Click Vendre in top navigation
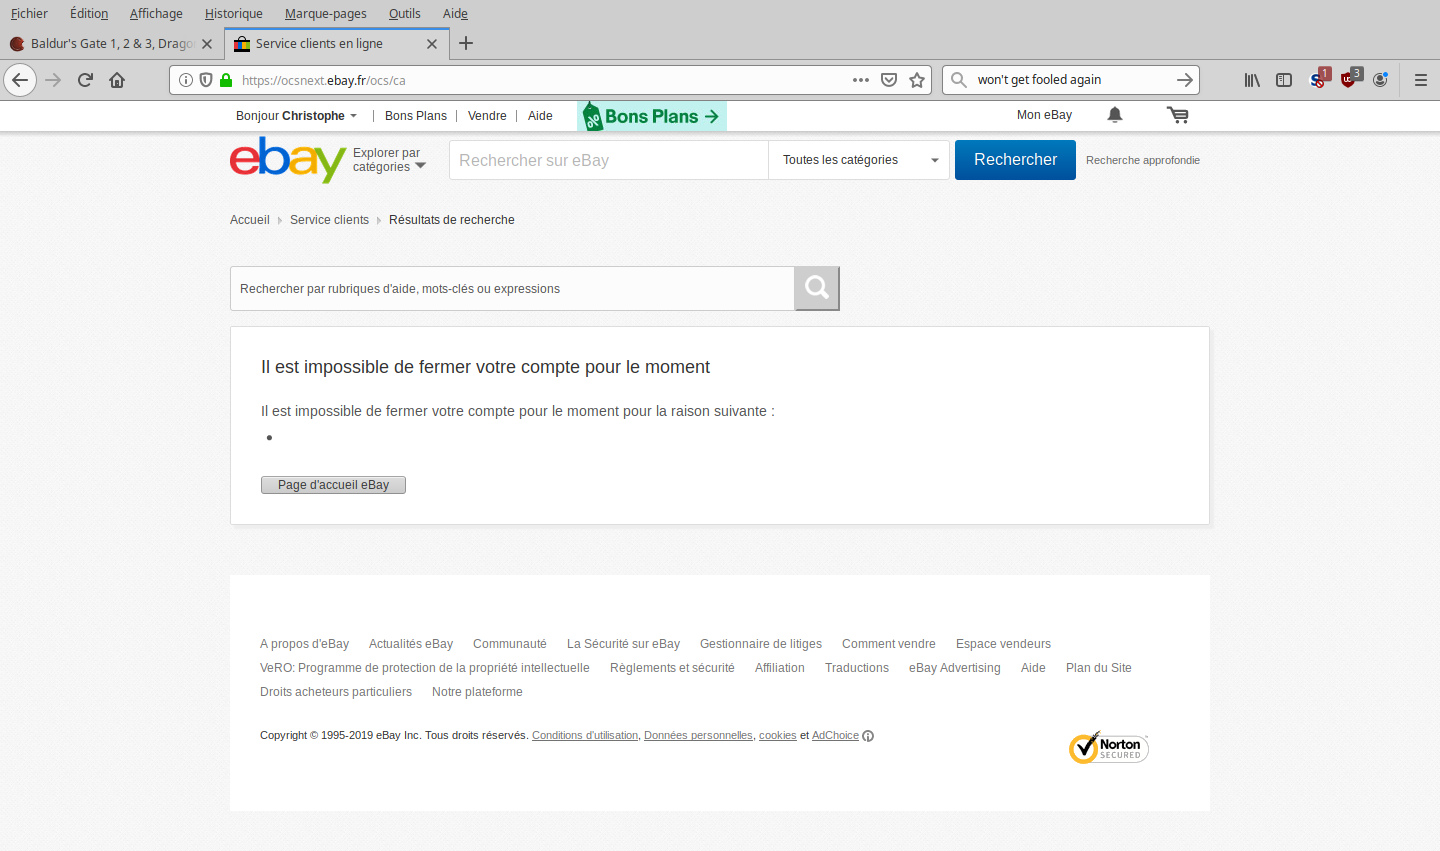 (x=487, y=116)
